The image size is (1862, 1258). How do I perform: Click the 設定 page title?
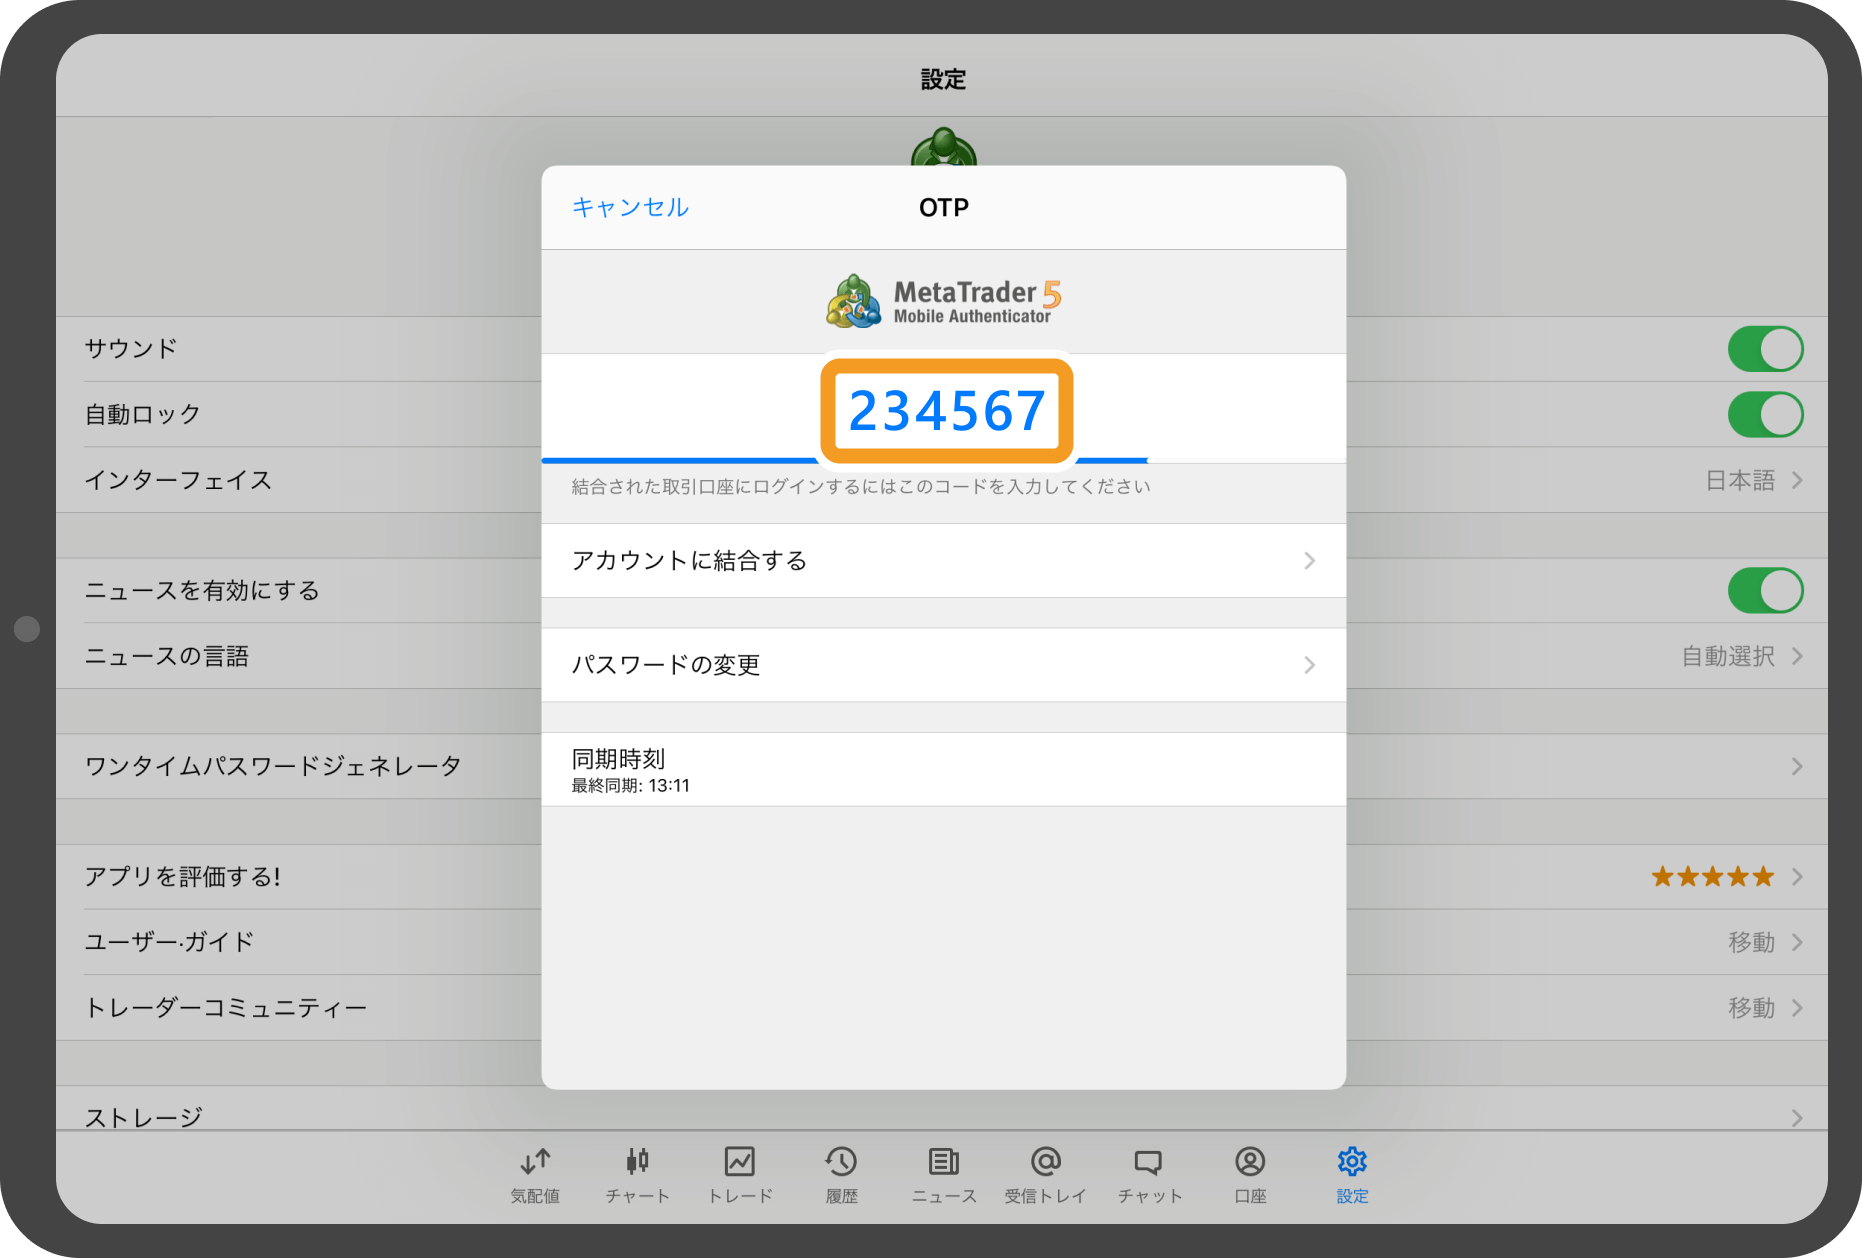coord(943,79)
